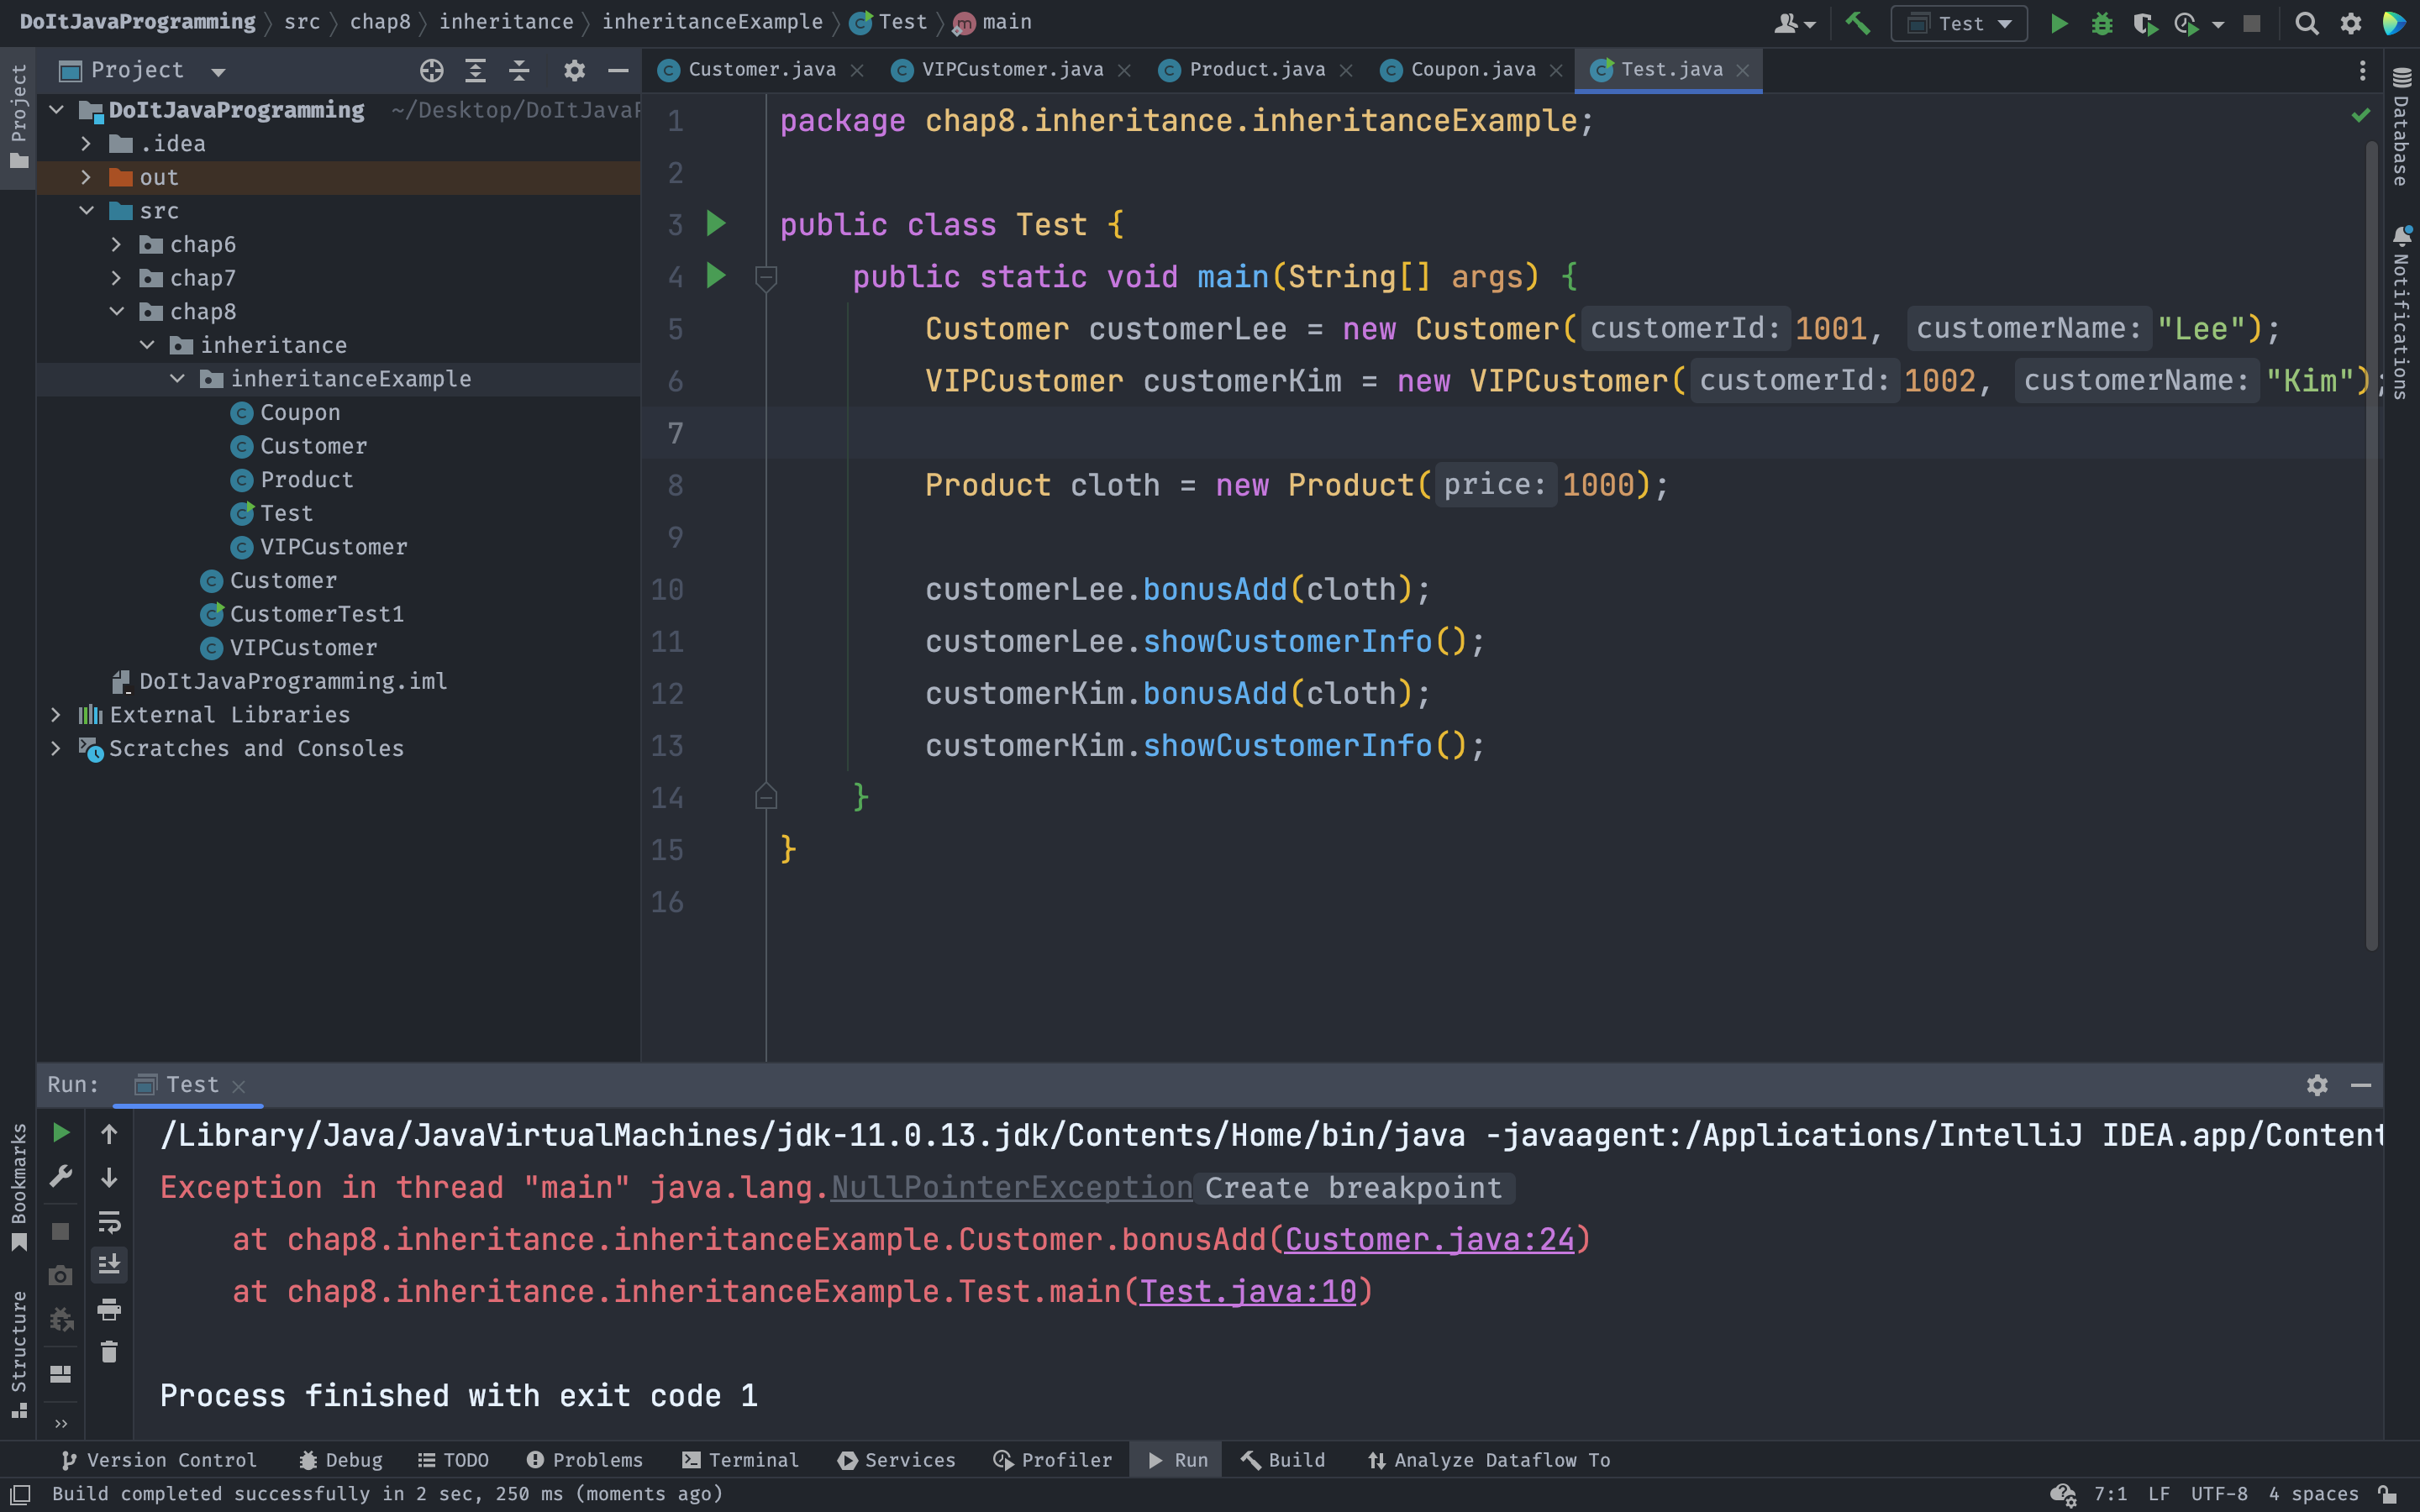The width and height of the screenshot is (2420, 1512).
Task: Toggle soft-wrap in Run console
Action: [109, 1222]
